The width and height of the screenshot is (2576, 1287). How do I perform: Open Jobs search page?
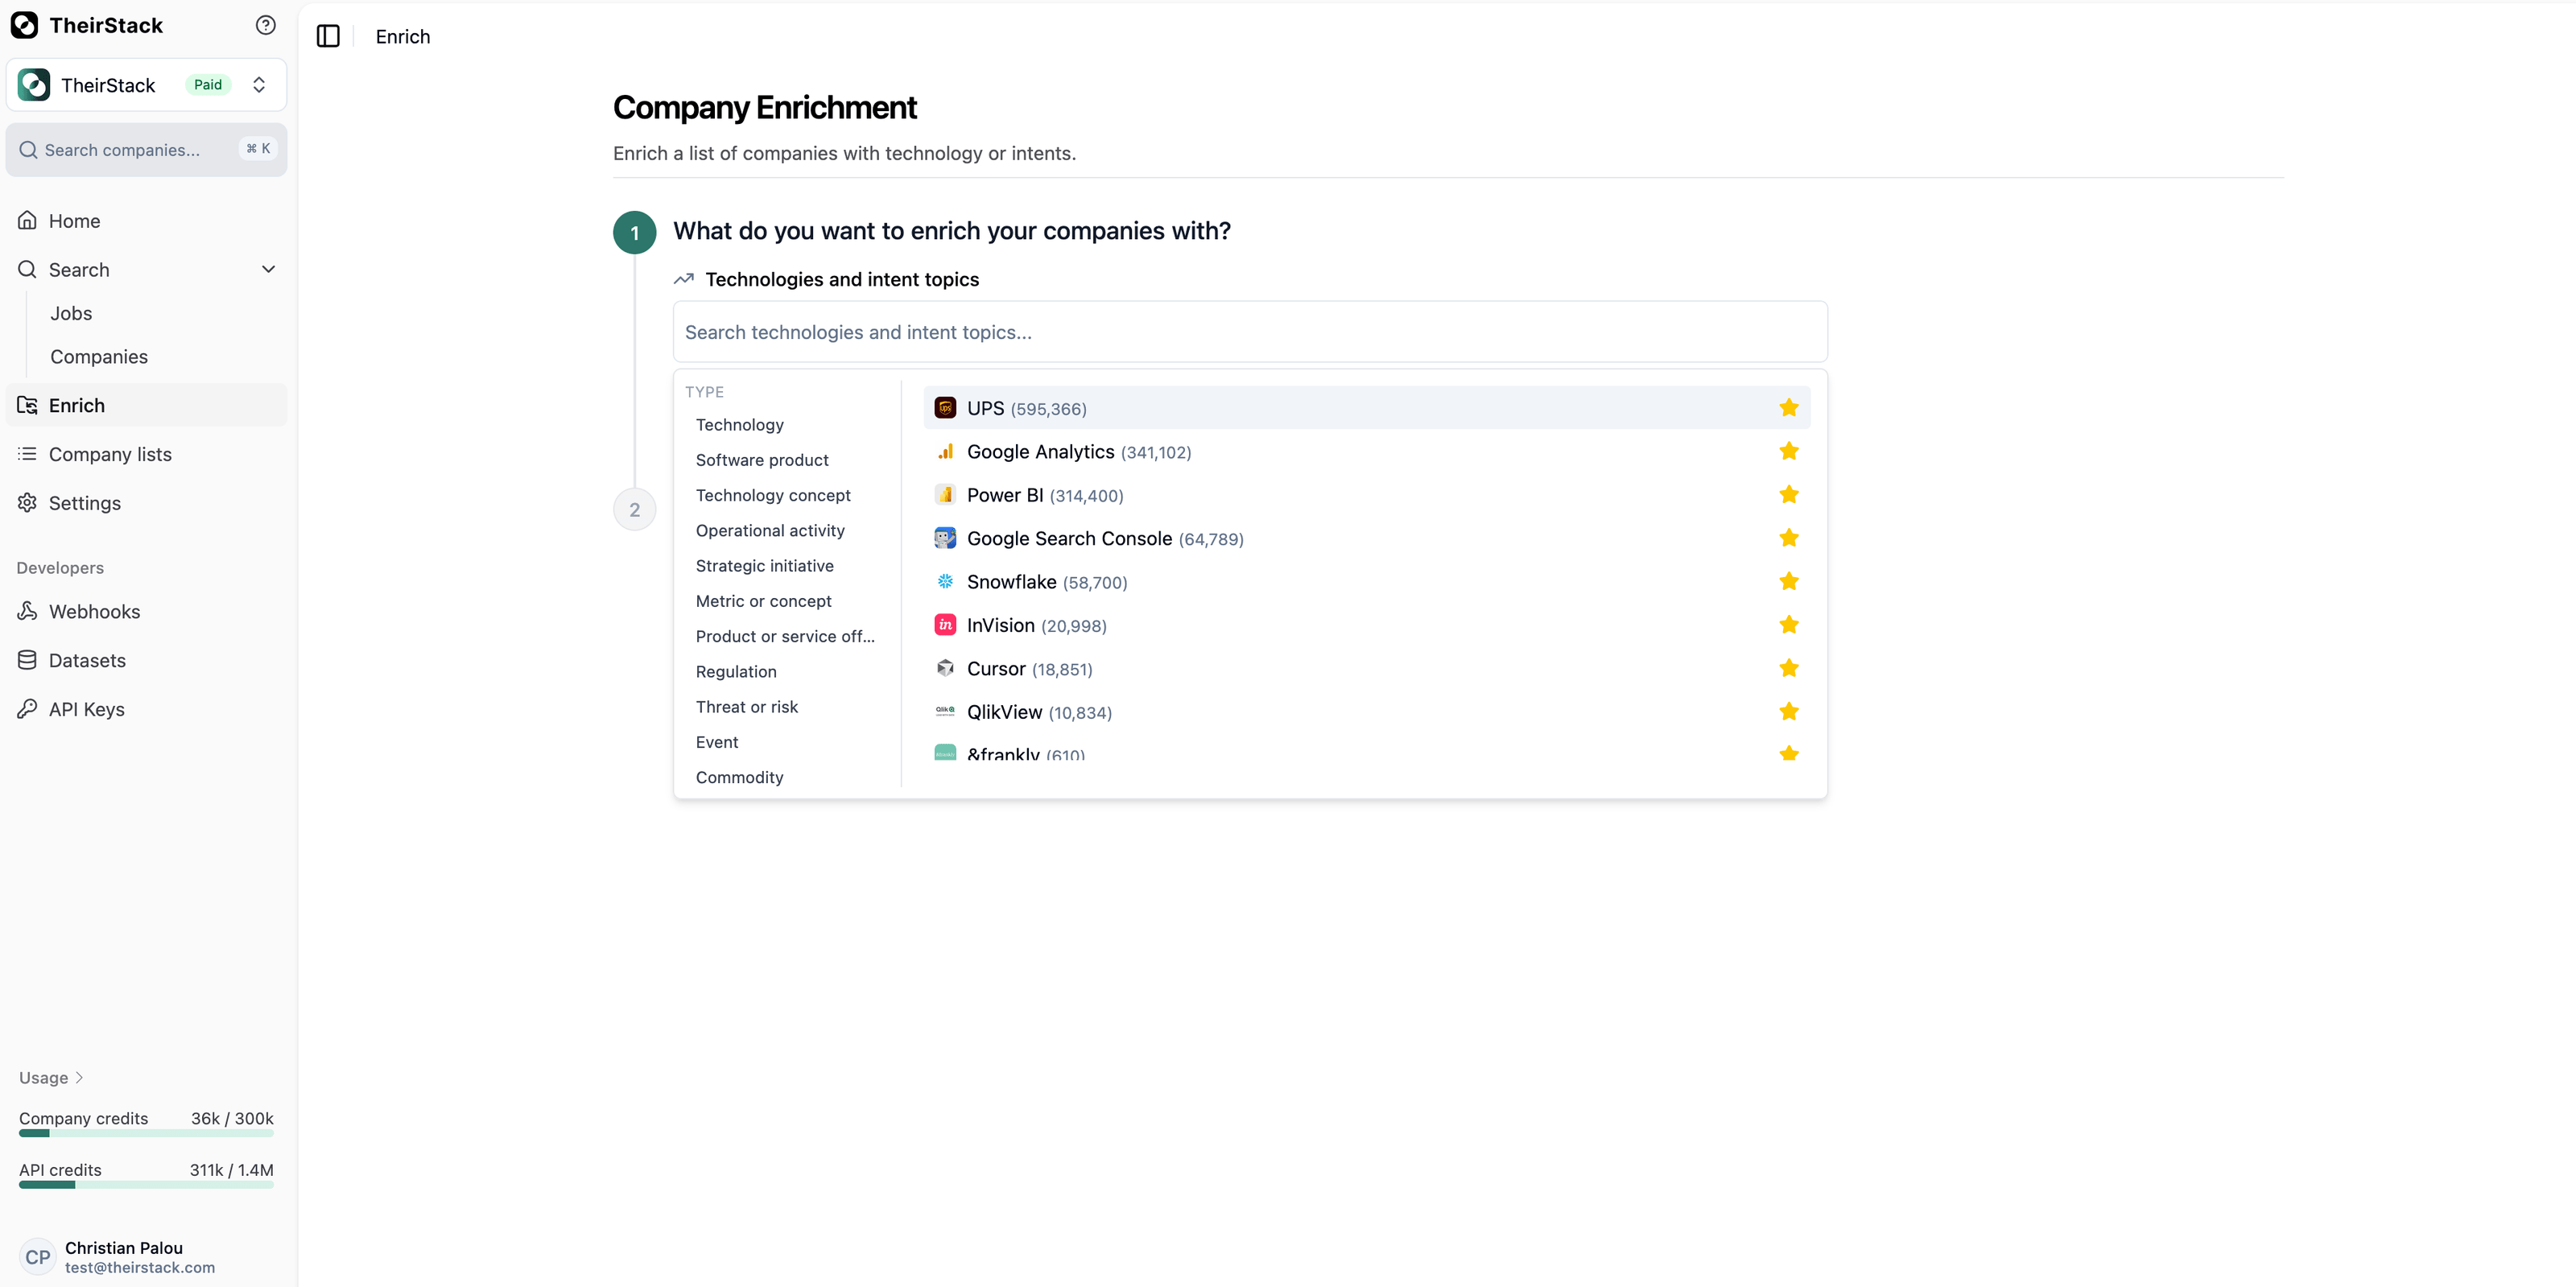(x=71, y=313)
